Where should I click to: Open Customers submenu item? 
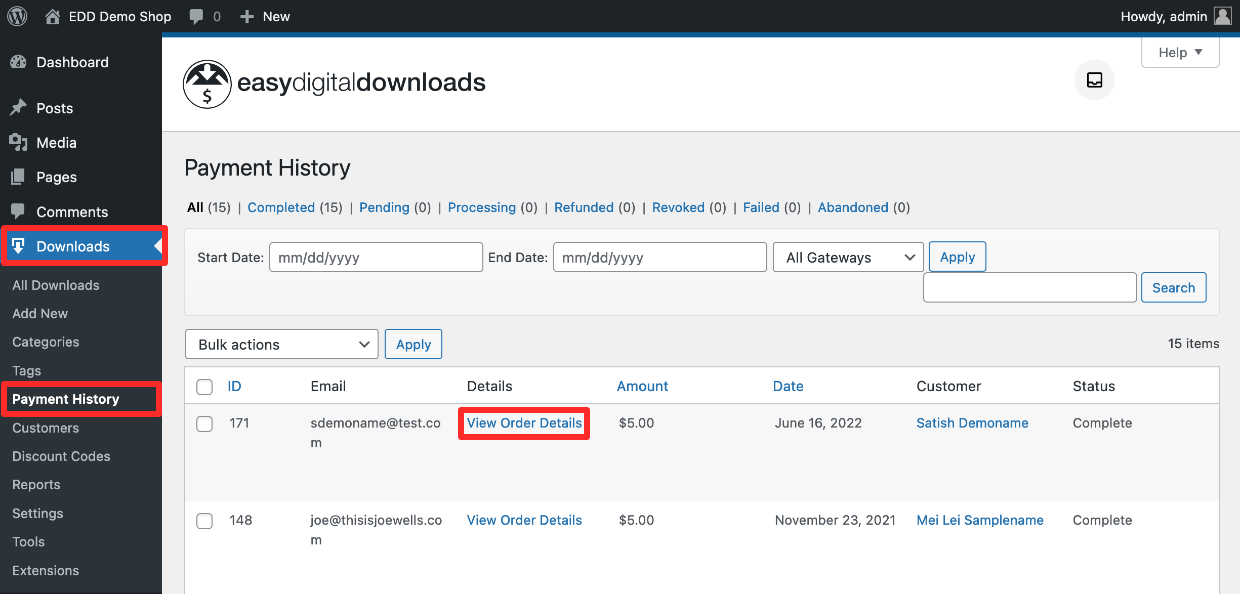click(x=45, y=428)
